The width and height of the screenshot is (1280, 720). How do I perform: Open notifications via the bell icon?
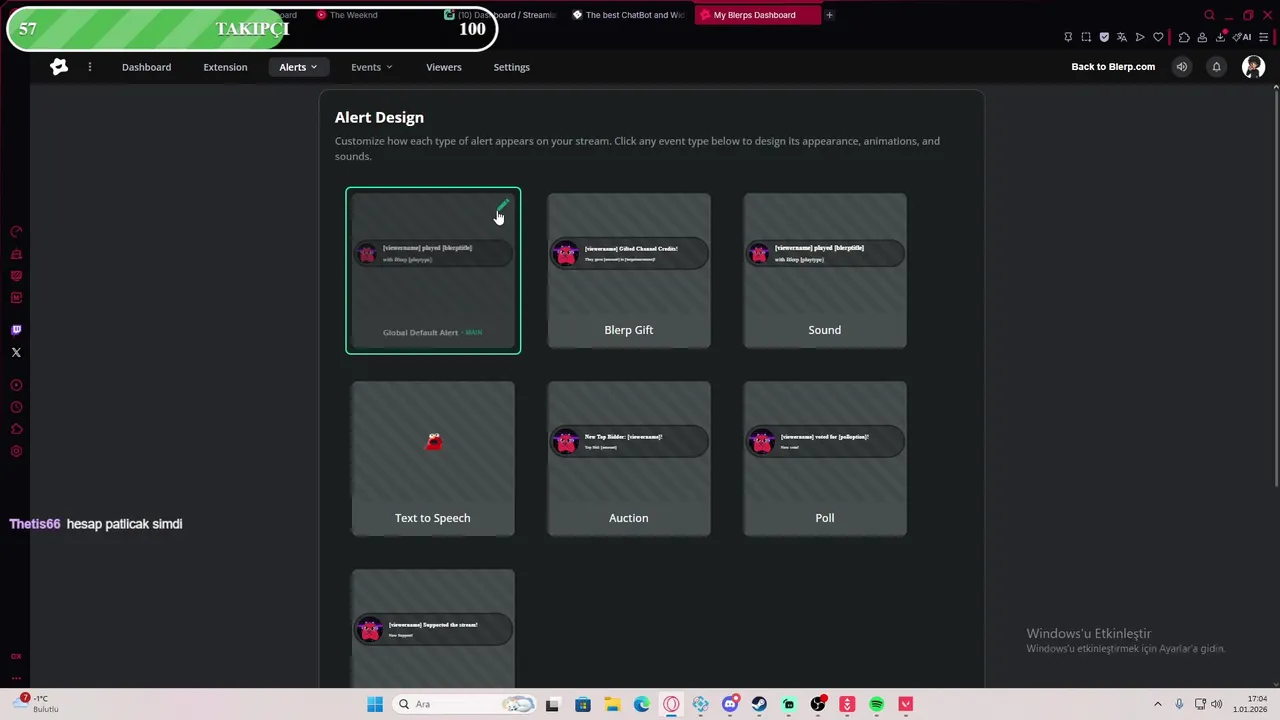click(1216, 67)
